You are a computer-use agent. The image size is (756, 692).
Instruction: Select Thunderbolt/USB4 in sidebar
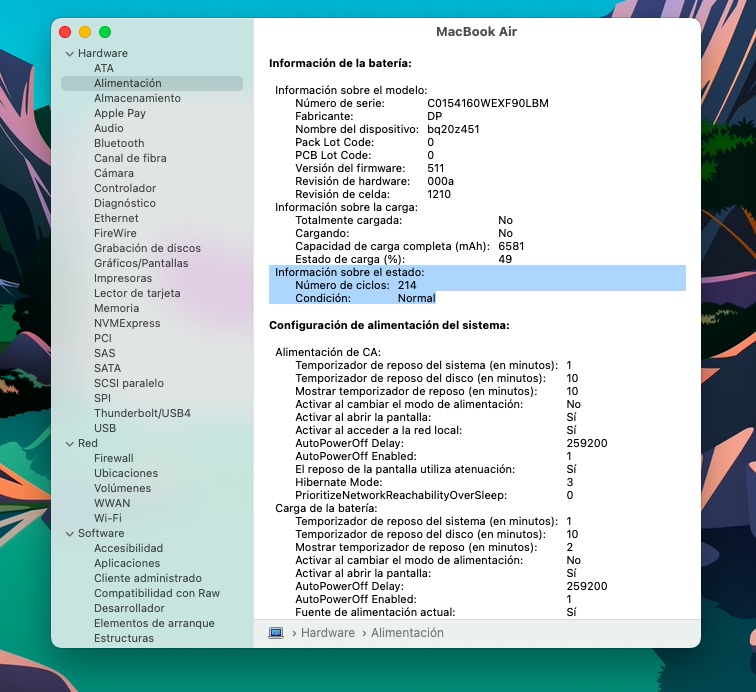coord(142,413)
